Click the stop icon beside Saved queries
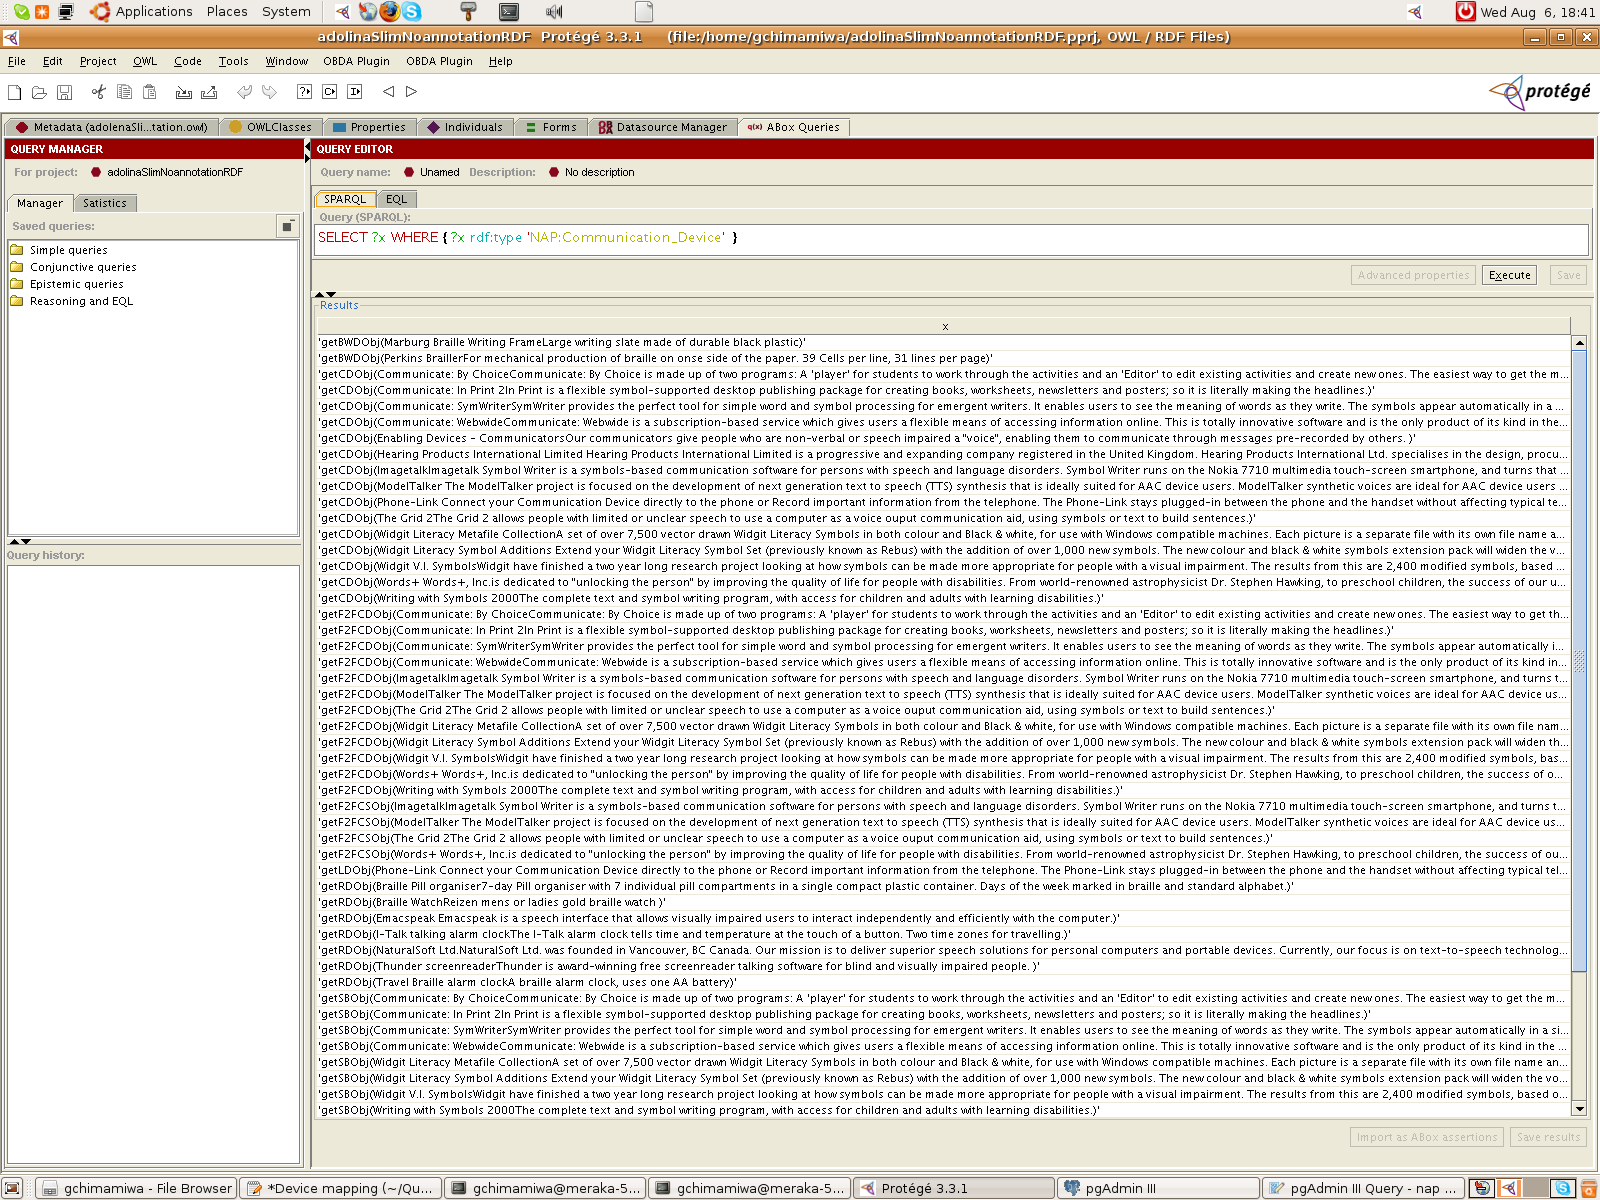Image resolution: width=1600 pixels, height=1200 pixels. tap(287, 226)
